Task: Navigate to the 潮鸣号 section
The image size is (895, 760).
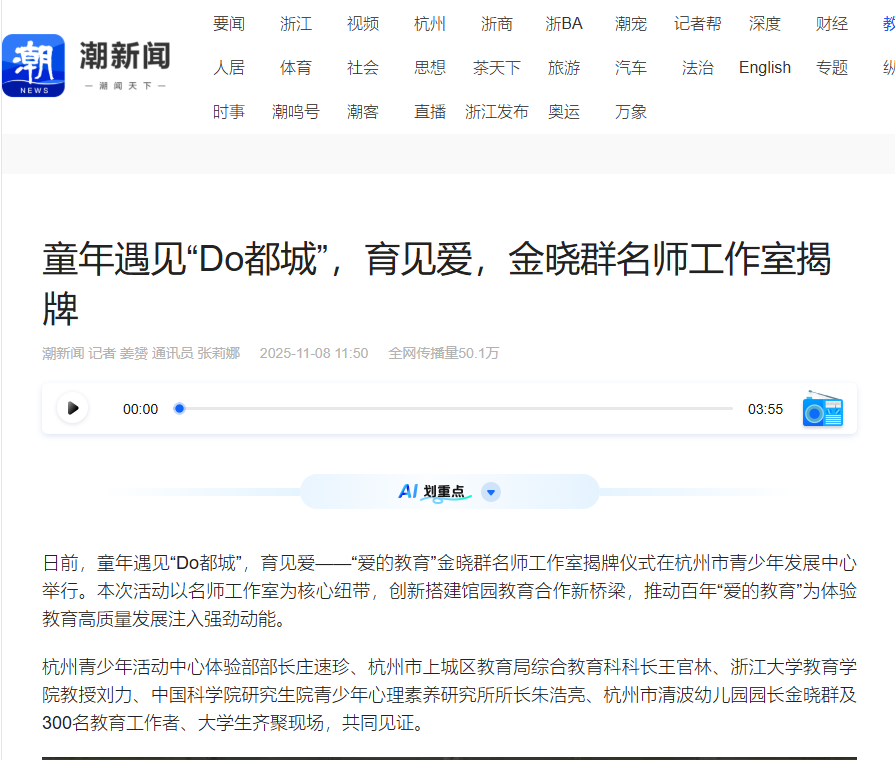Action: (x=296, y=112)
